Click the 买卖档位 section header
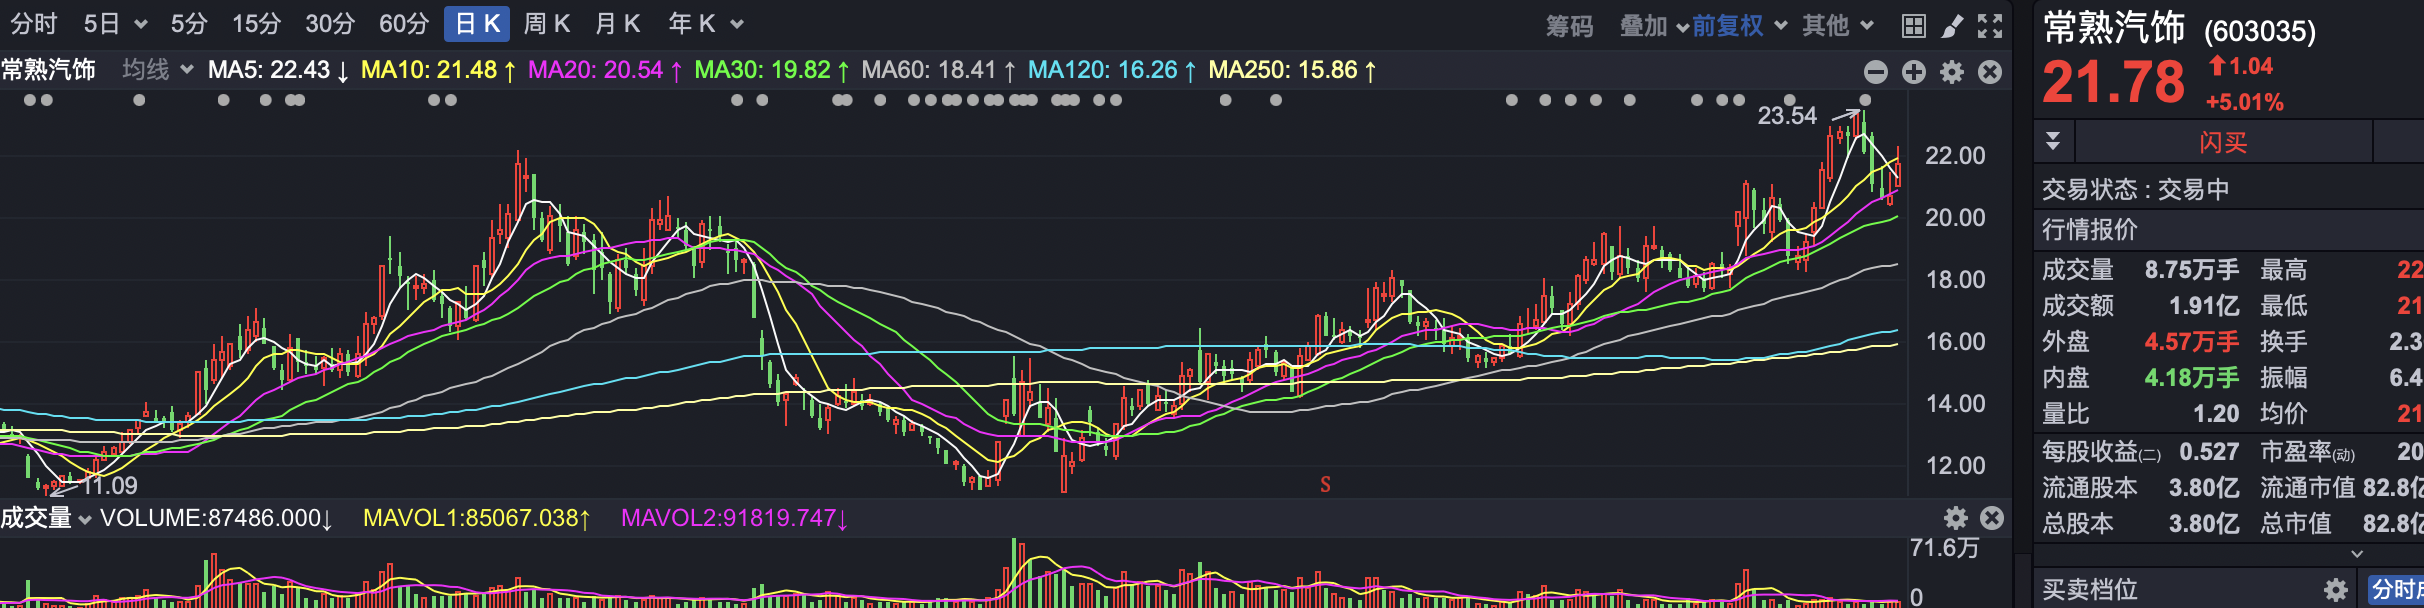The height and width of the screenshot is (608, 2424). coord(2090,590)
